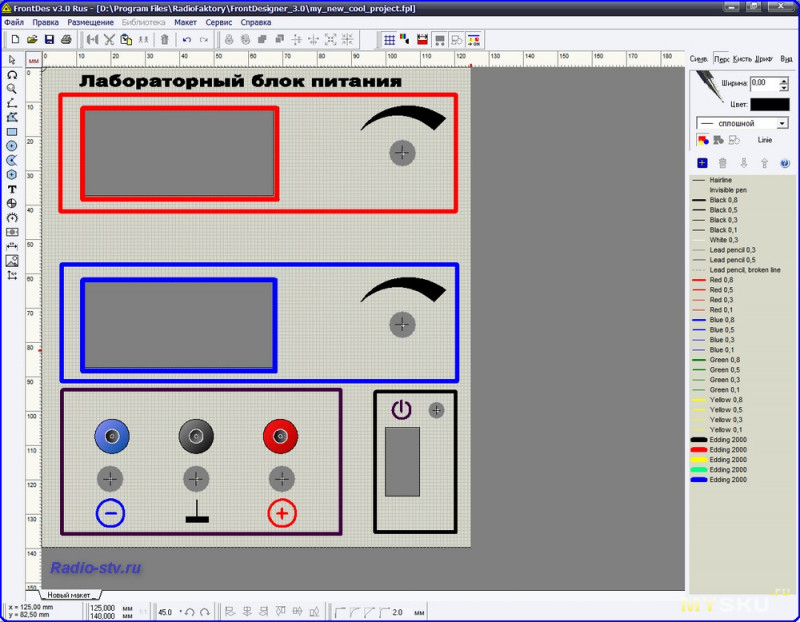800x622 pixels.
Task: Click the Ширина width spinner arrows
Action: 784,84
